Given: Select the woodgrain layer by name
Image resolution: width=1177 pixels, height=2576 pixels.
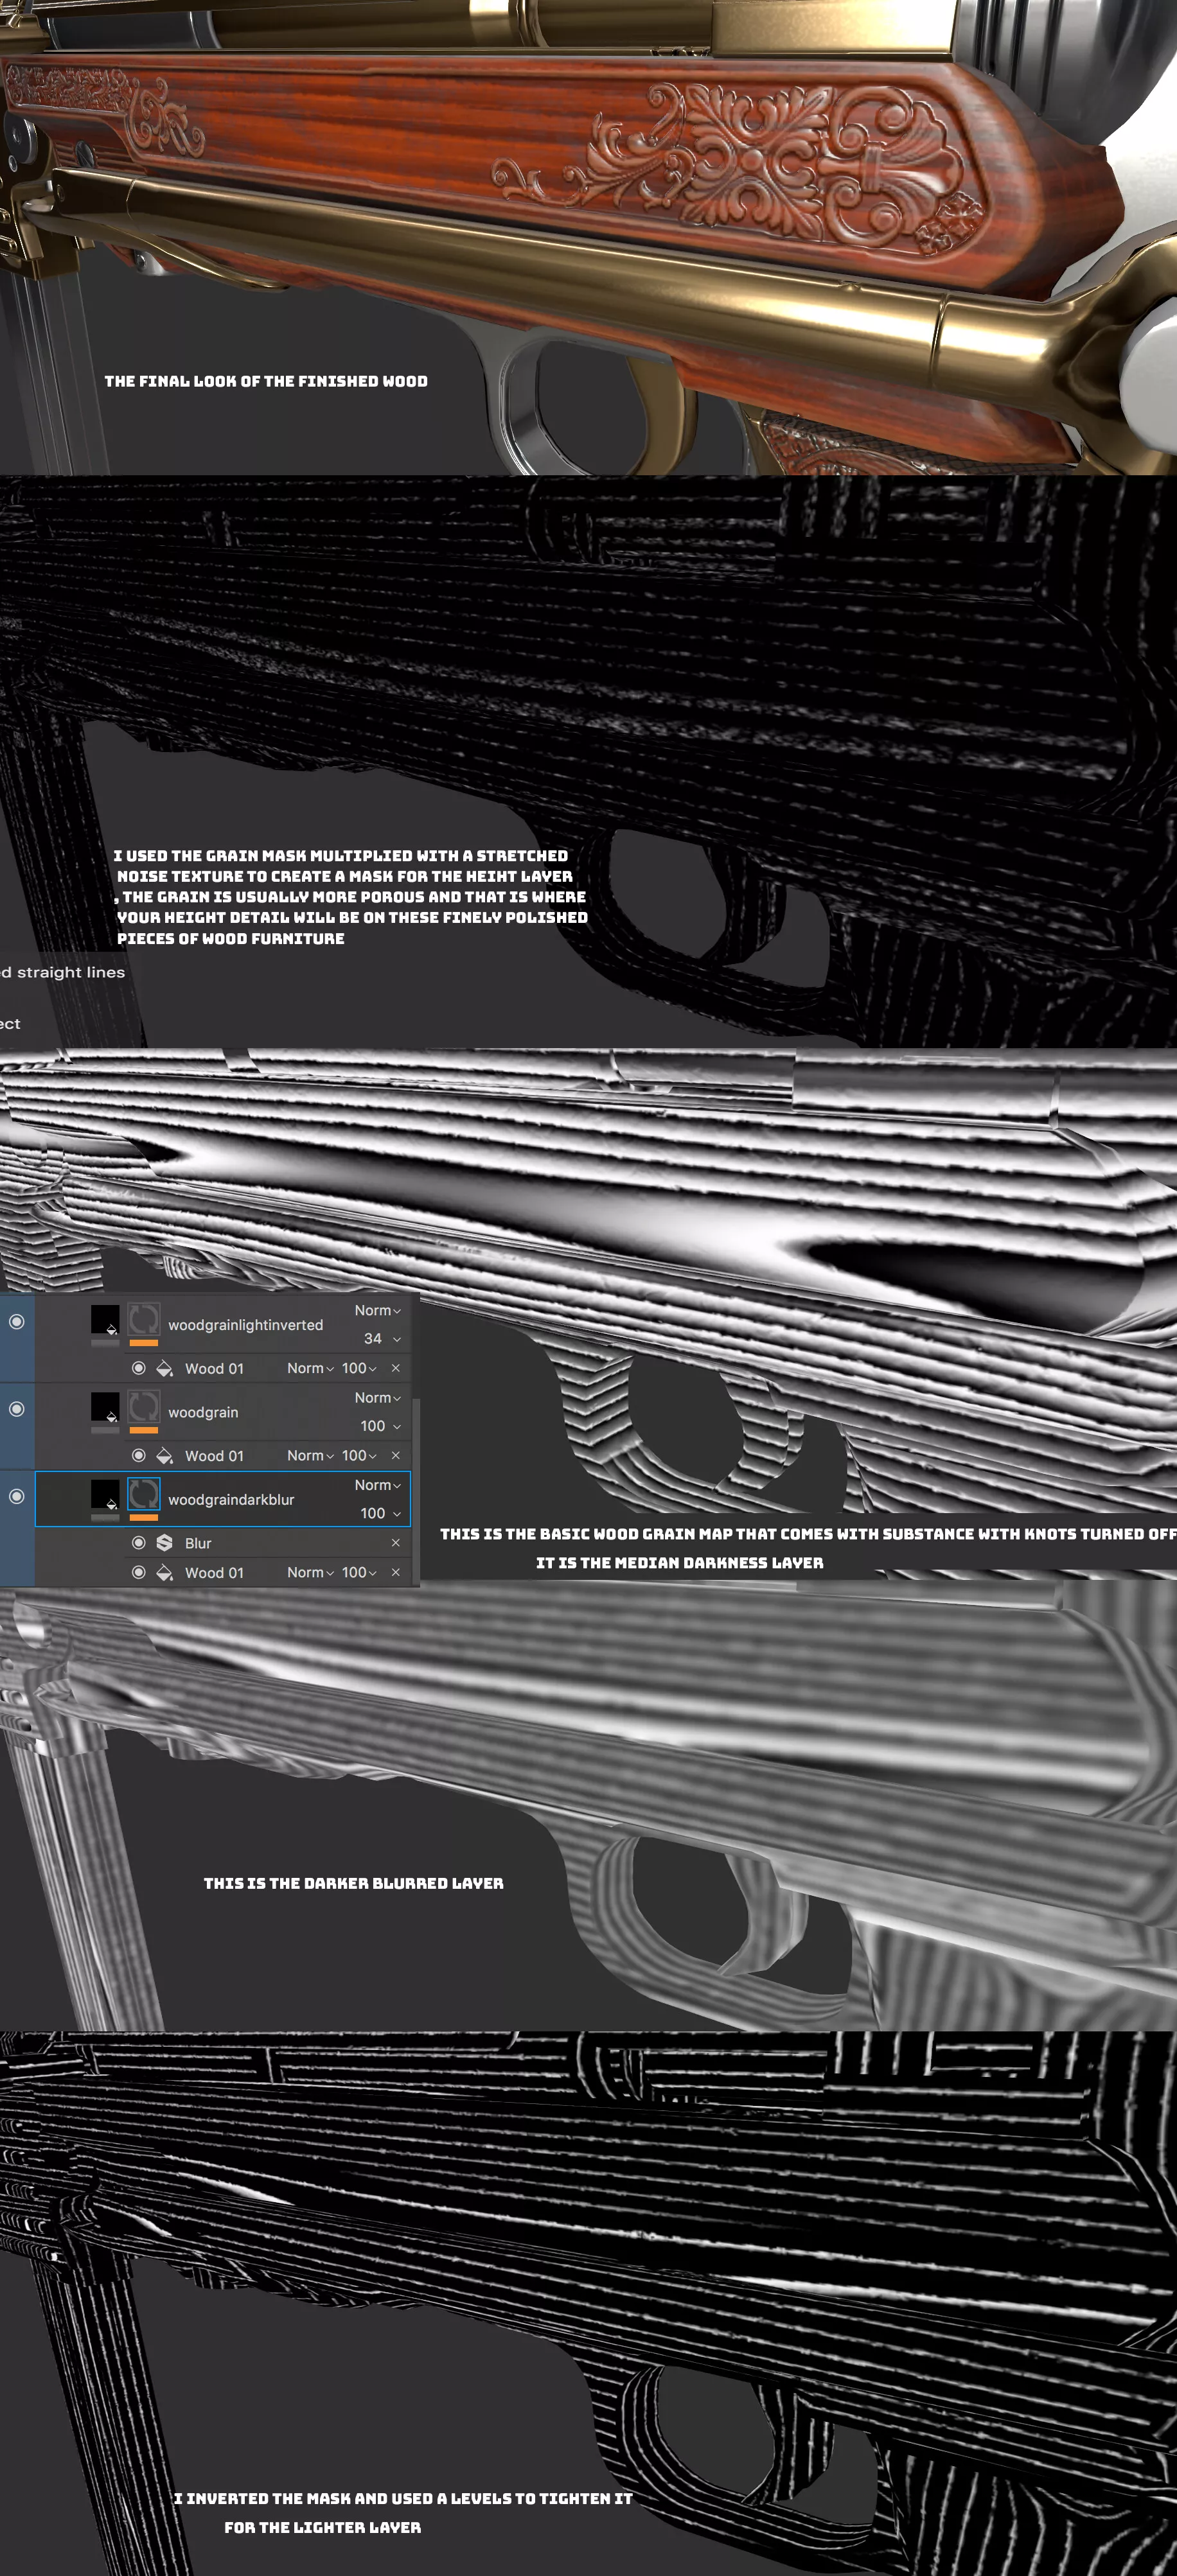Looking at the screenshot, I should tap(203, 1412).
